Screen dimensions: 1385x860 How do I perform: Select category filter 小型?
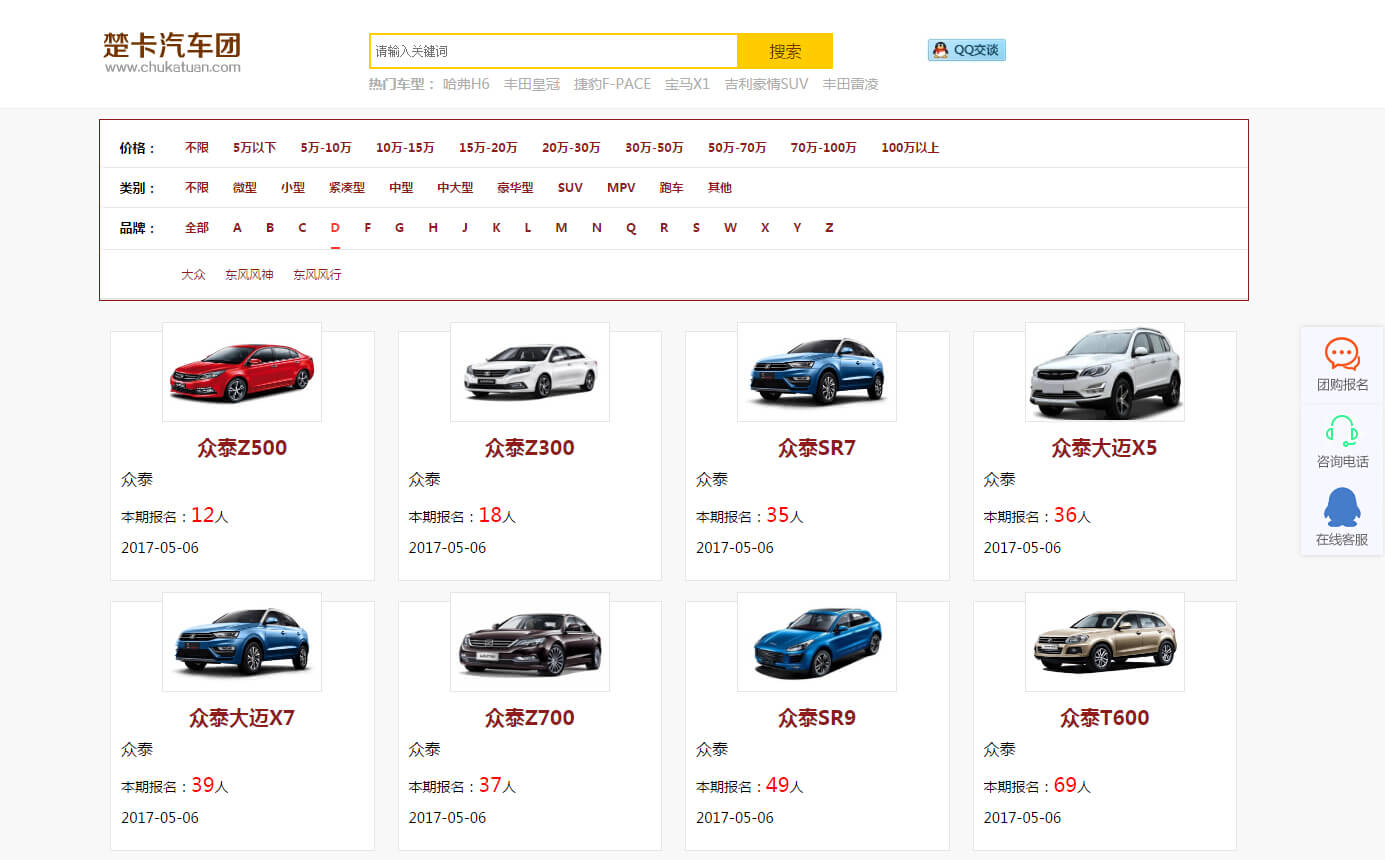tap(293, 188)
